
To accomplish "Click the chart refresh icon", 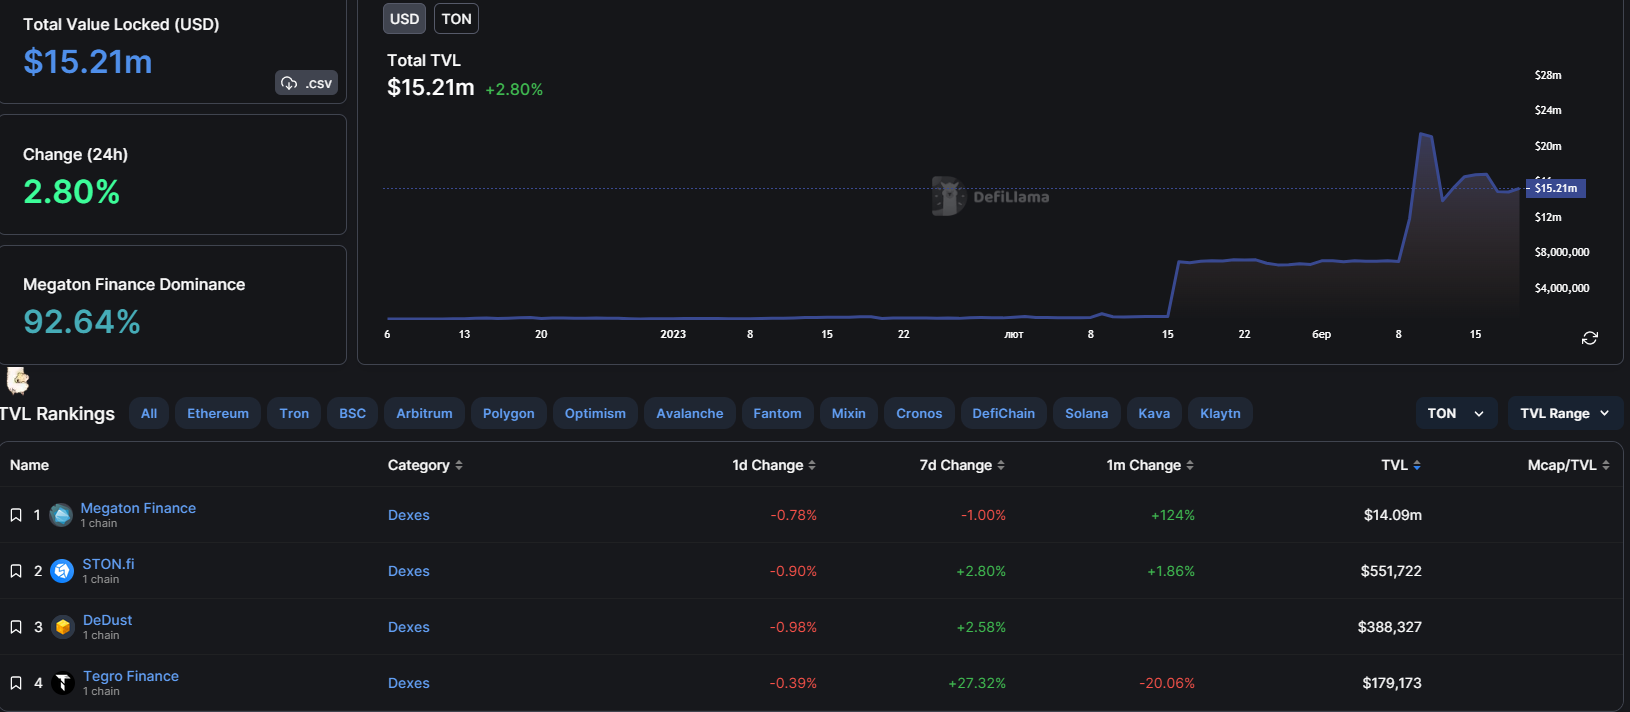I will (x=1589, y=338).
